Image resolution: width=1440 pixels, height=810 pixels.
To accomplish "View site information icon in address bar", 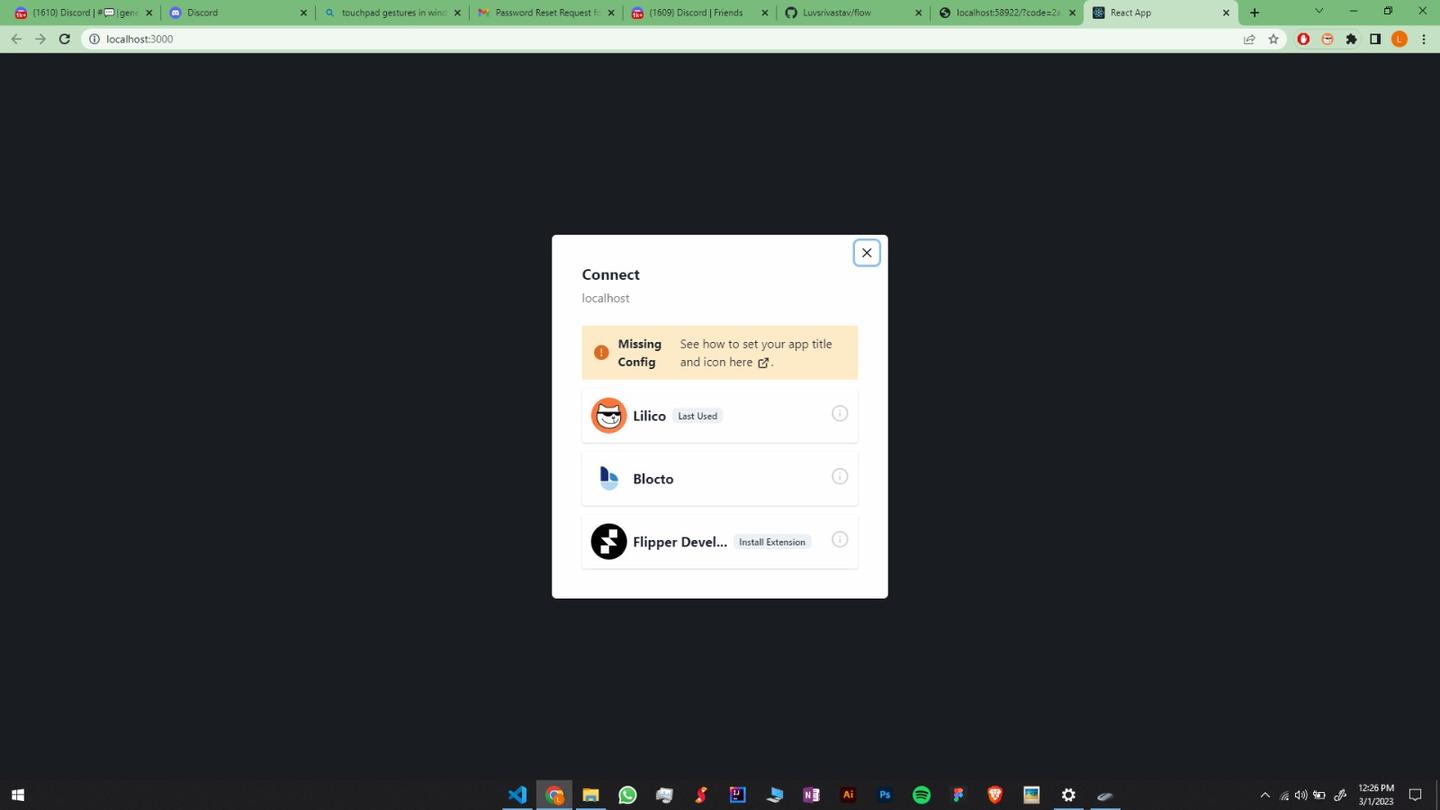I will (95, 39).
